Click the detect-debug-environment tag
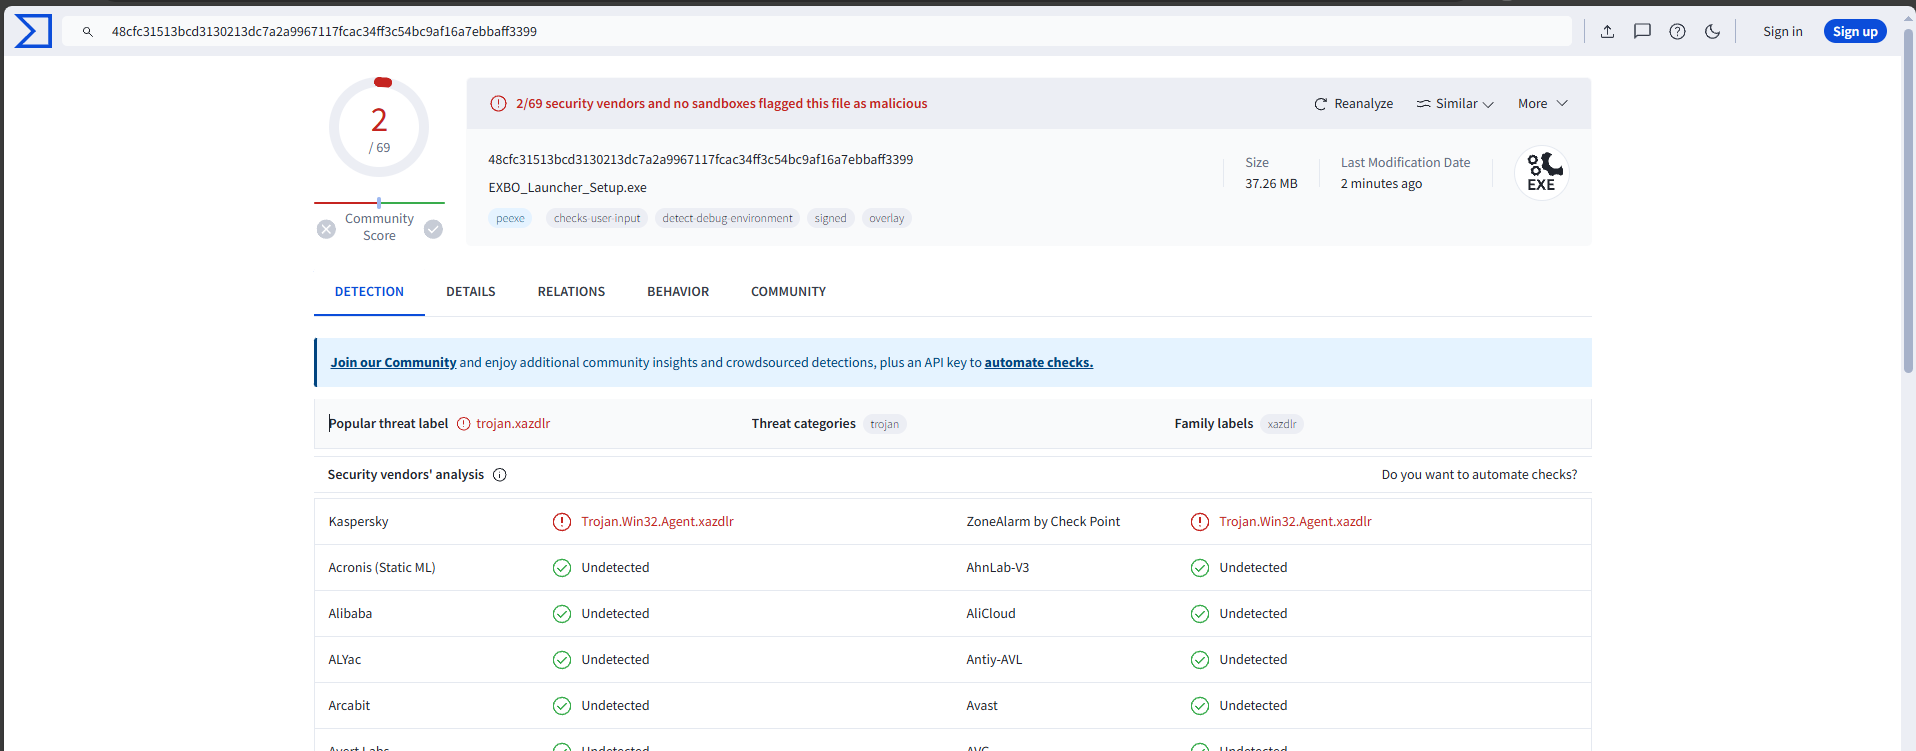Image resolution: width=1916 pixels, height=751 pixels. pyautogui.click(x=727, y=218)
